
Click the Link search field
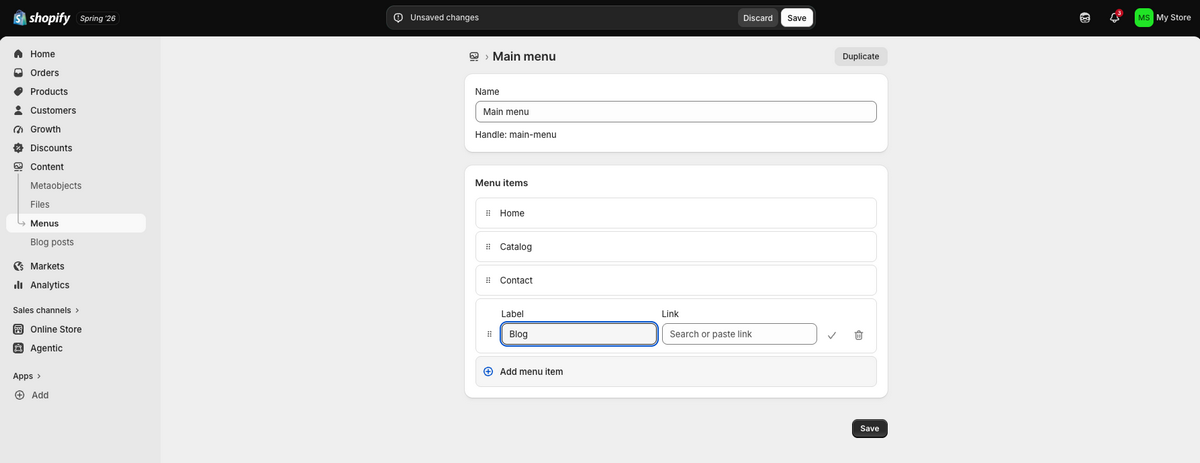739,334
